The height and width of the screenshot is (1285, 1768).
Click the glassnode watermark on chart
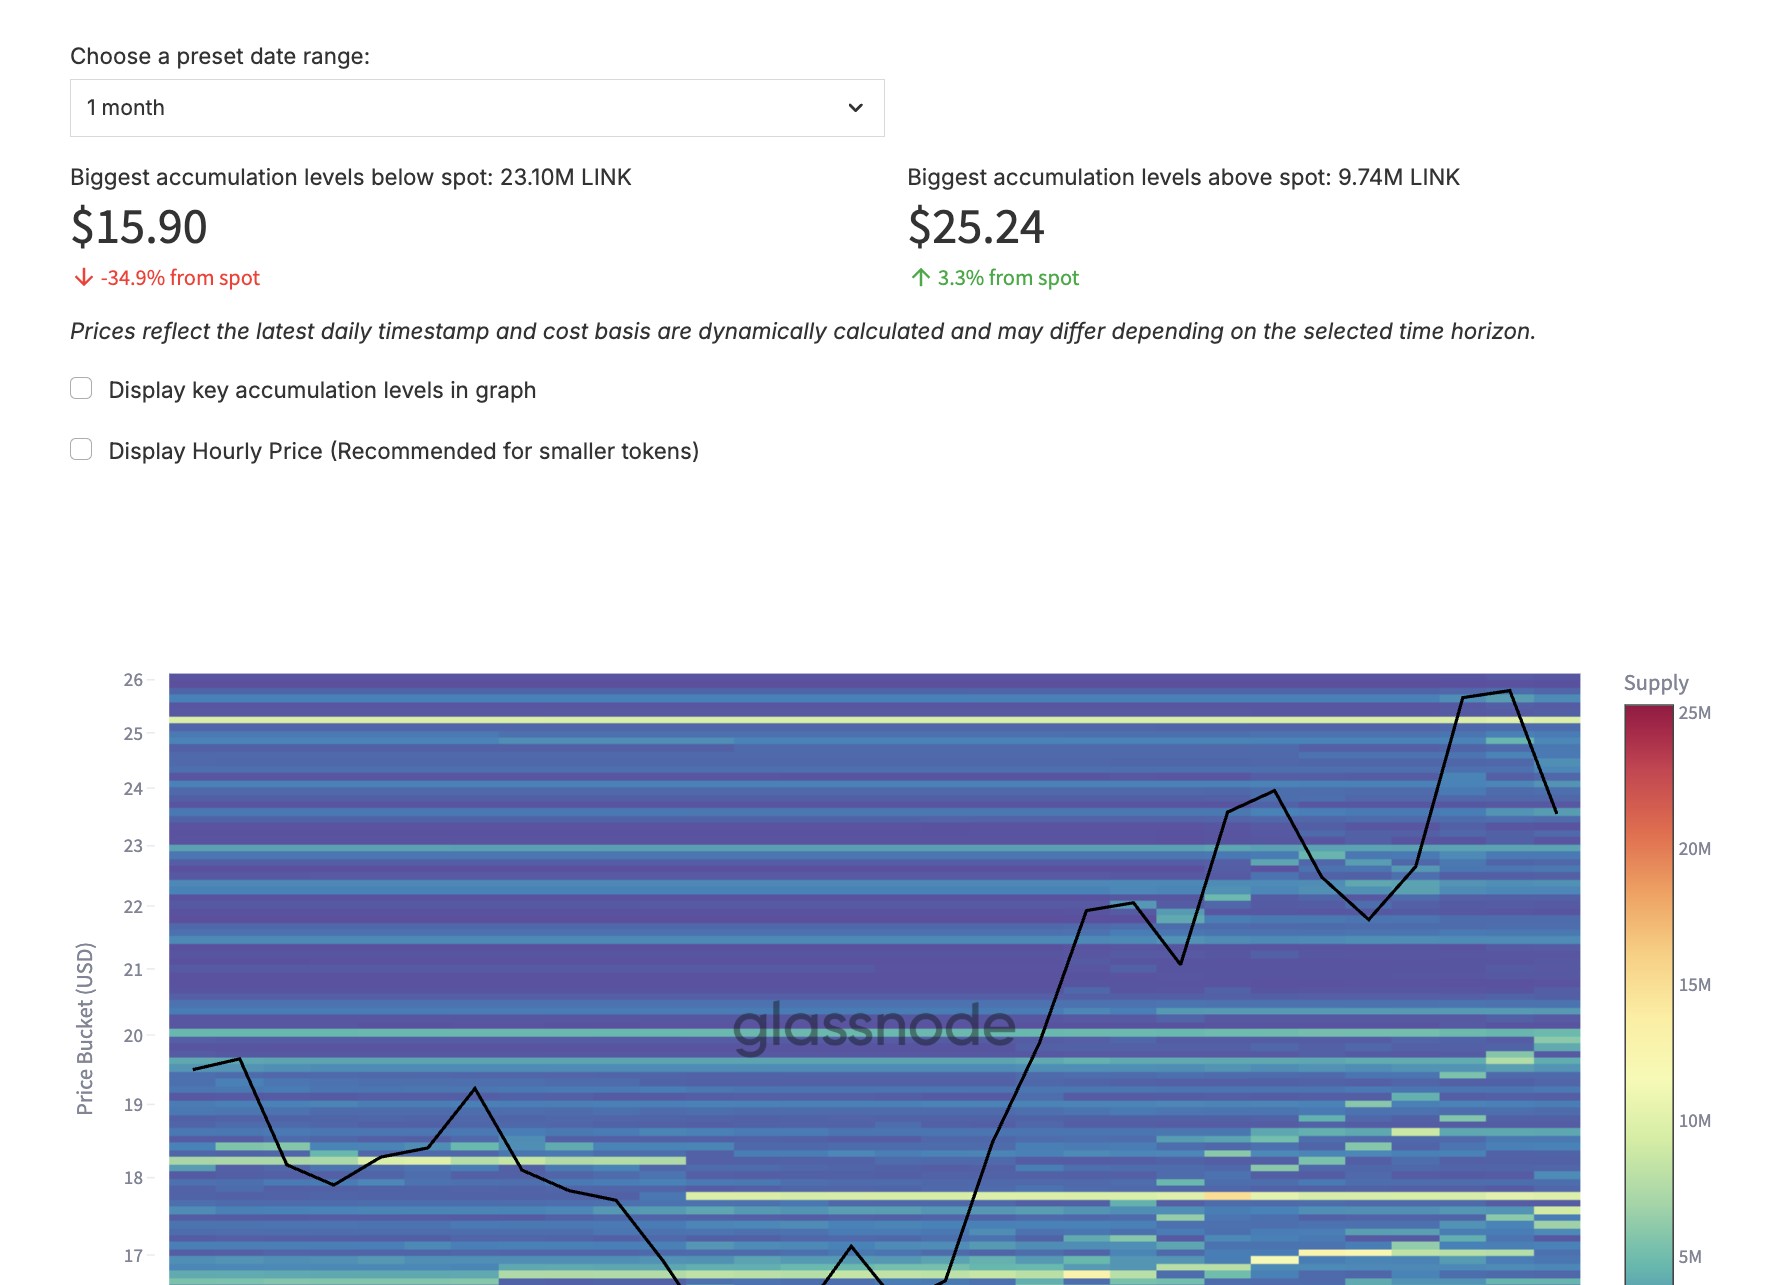point(874,1027)
